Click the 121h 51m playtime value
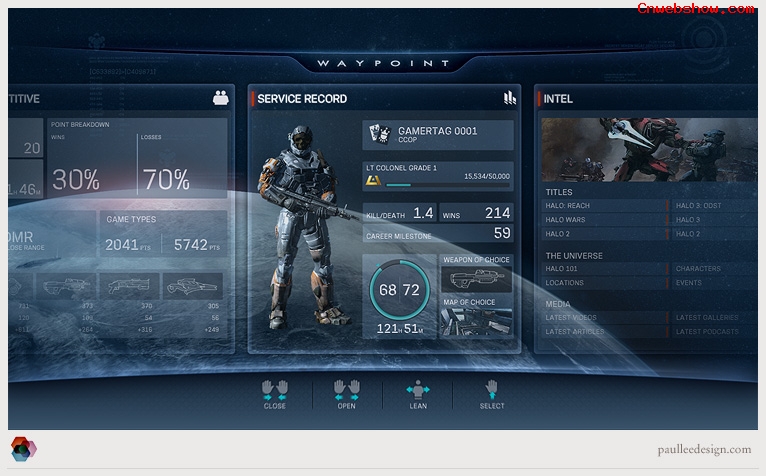Viewport: 766px width, 476px height. (x=400, y=329)
